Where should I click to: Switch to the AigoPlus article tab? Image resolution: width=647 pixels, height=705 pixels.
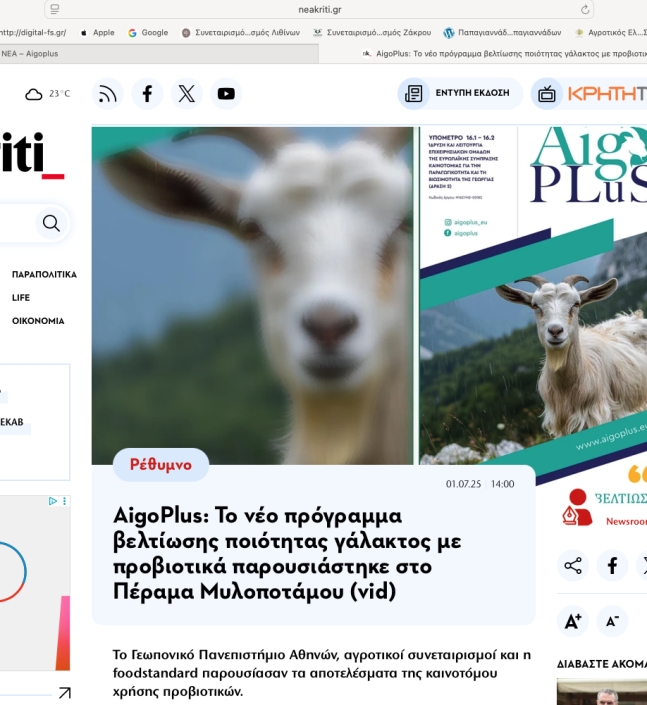coord(500,53)
